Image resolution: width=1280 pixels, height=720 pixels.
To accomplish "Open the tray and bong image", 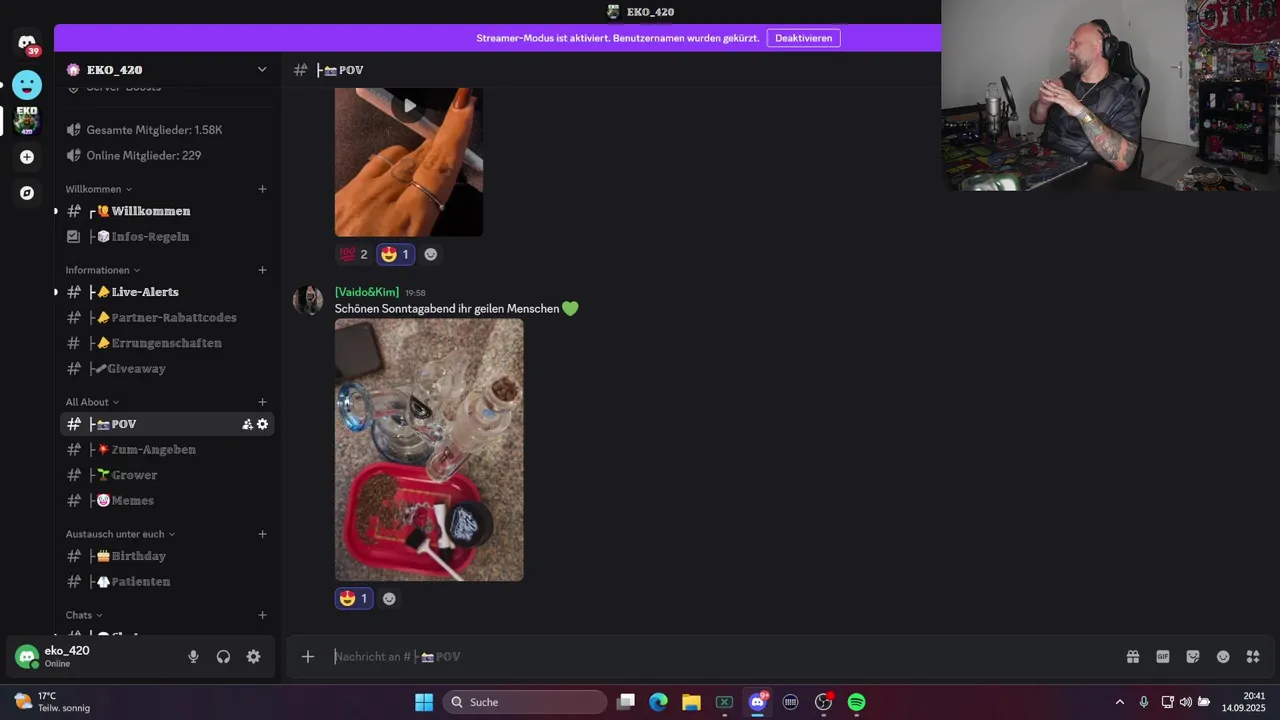I will coord(429,450).
